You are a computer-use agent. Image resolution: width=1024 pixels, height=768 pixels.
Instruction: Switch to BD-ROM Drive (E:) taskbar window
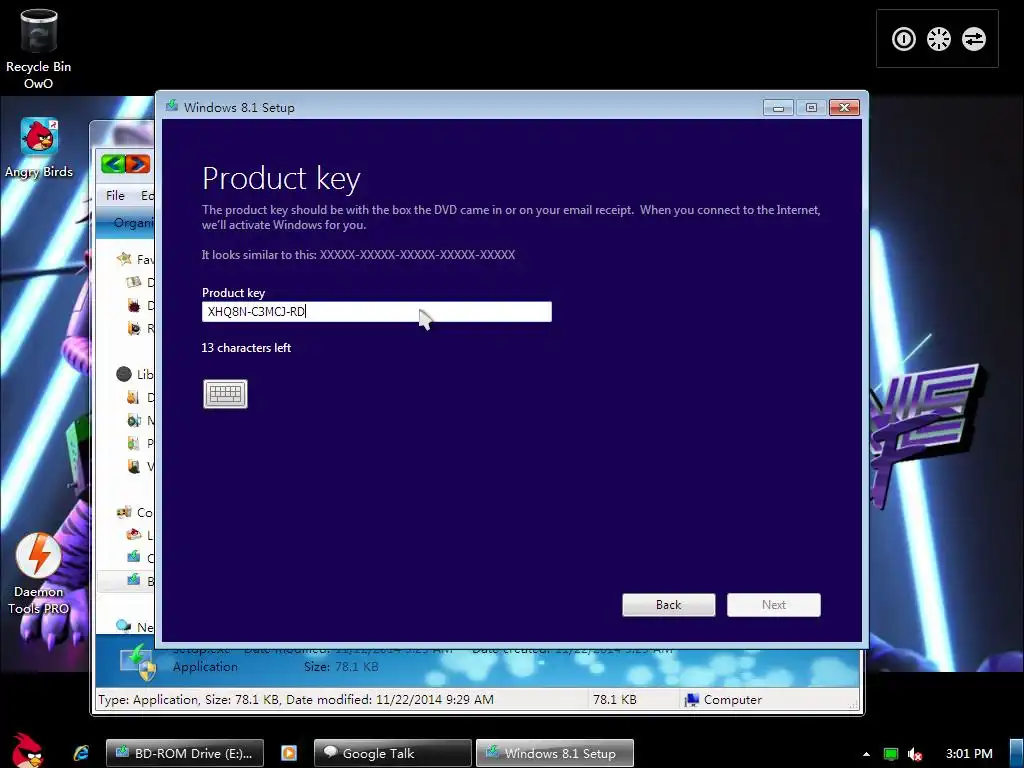(185, 753)
